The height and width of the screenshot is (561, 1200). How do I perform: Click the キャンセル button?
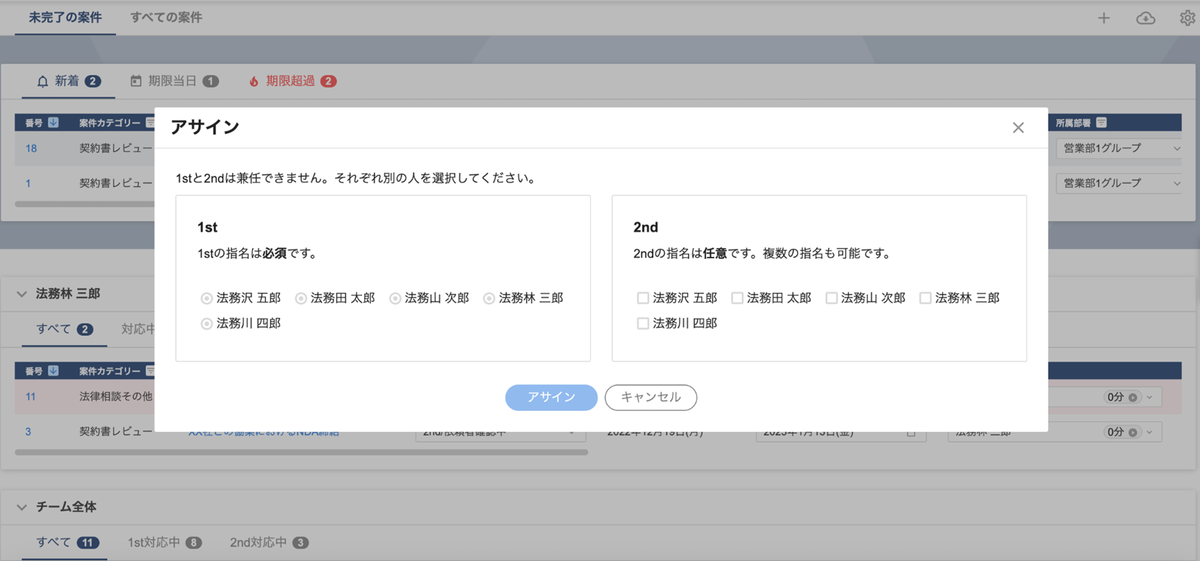tap(651, 397)
